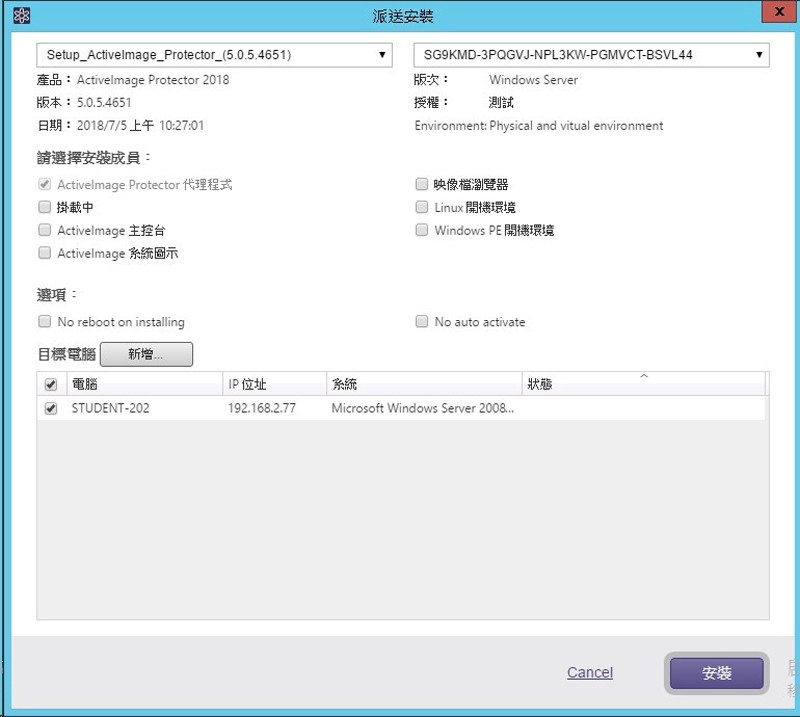
Task: Click the ActiveImage Protector 2018 product text
Action: 153,80
